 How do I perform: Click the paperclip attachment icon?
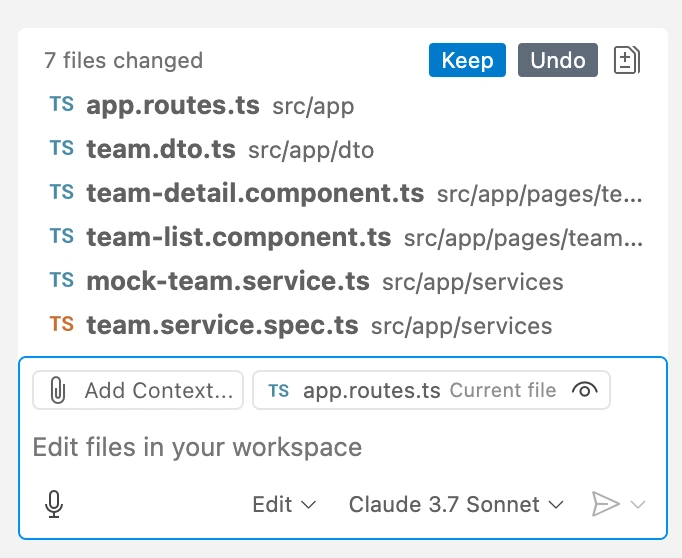click(58, 390)
